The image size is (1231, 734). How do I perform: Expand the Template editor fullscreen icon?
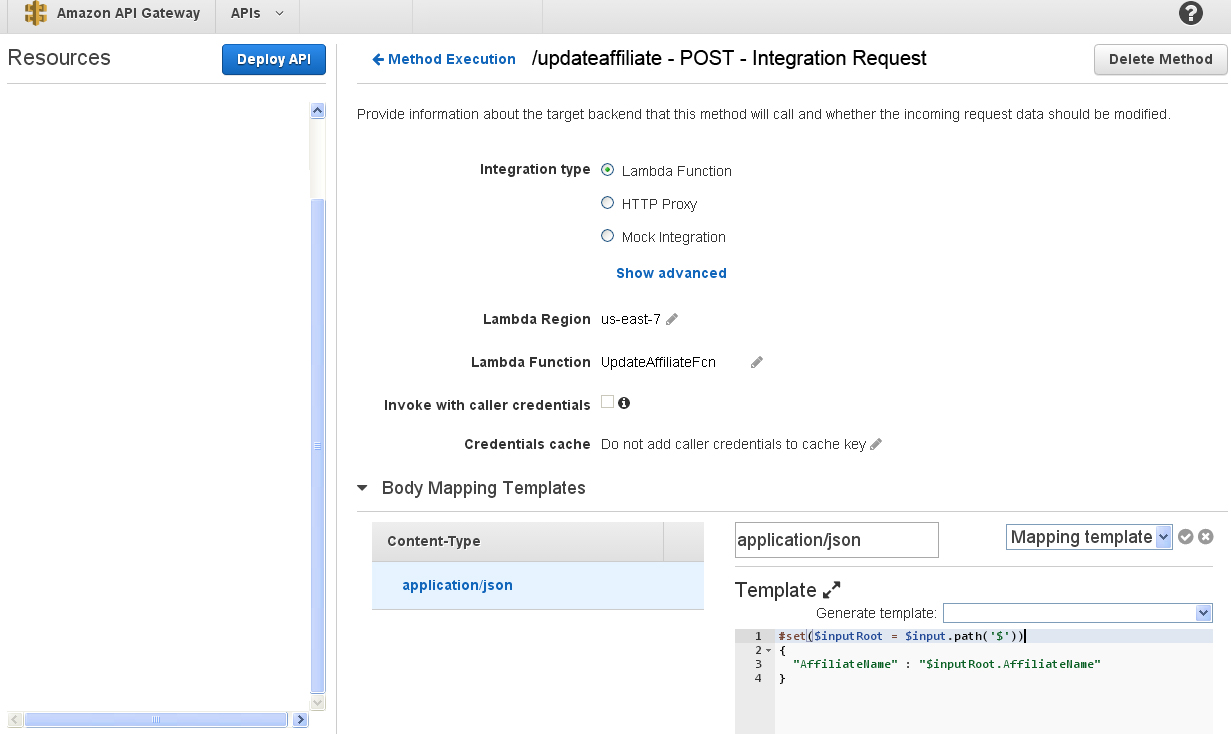point(832,590)
